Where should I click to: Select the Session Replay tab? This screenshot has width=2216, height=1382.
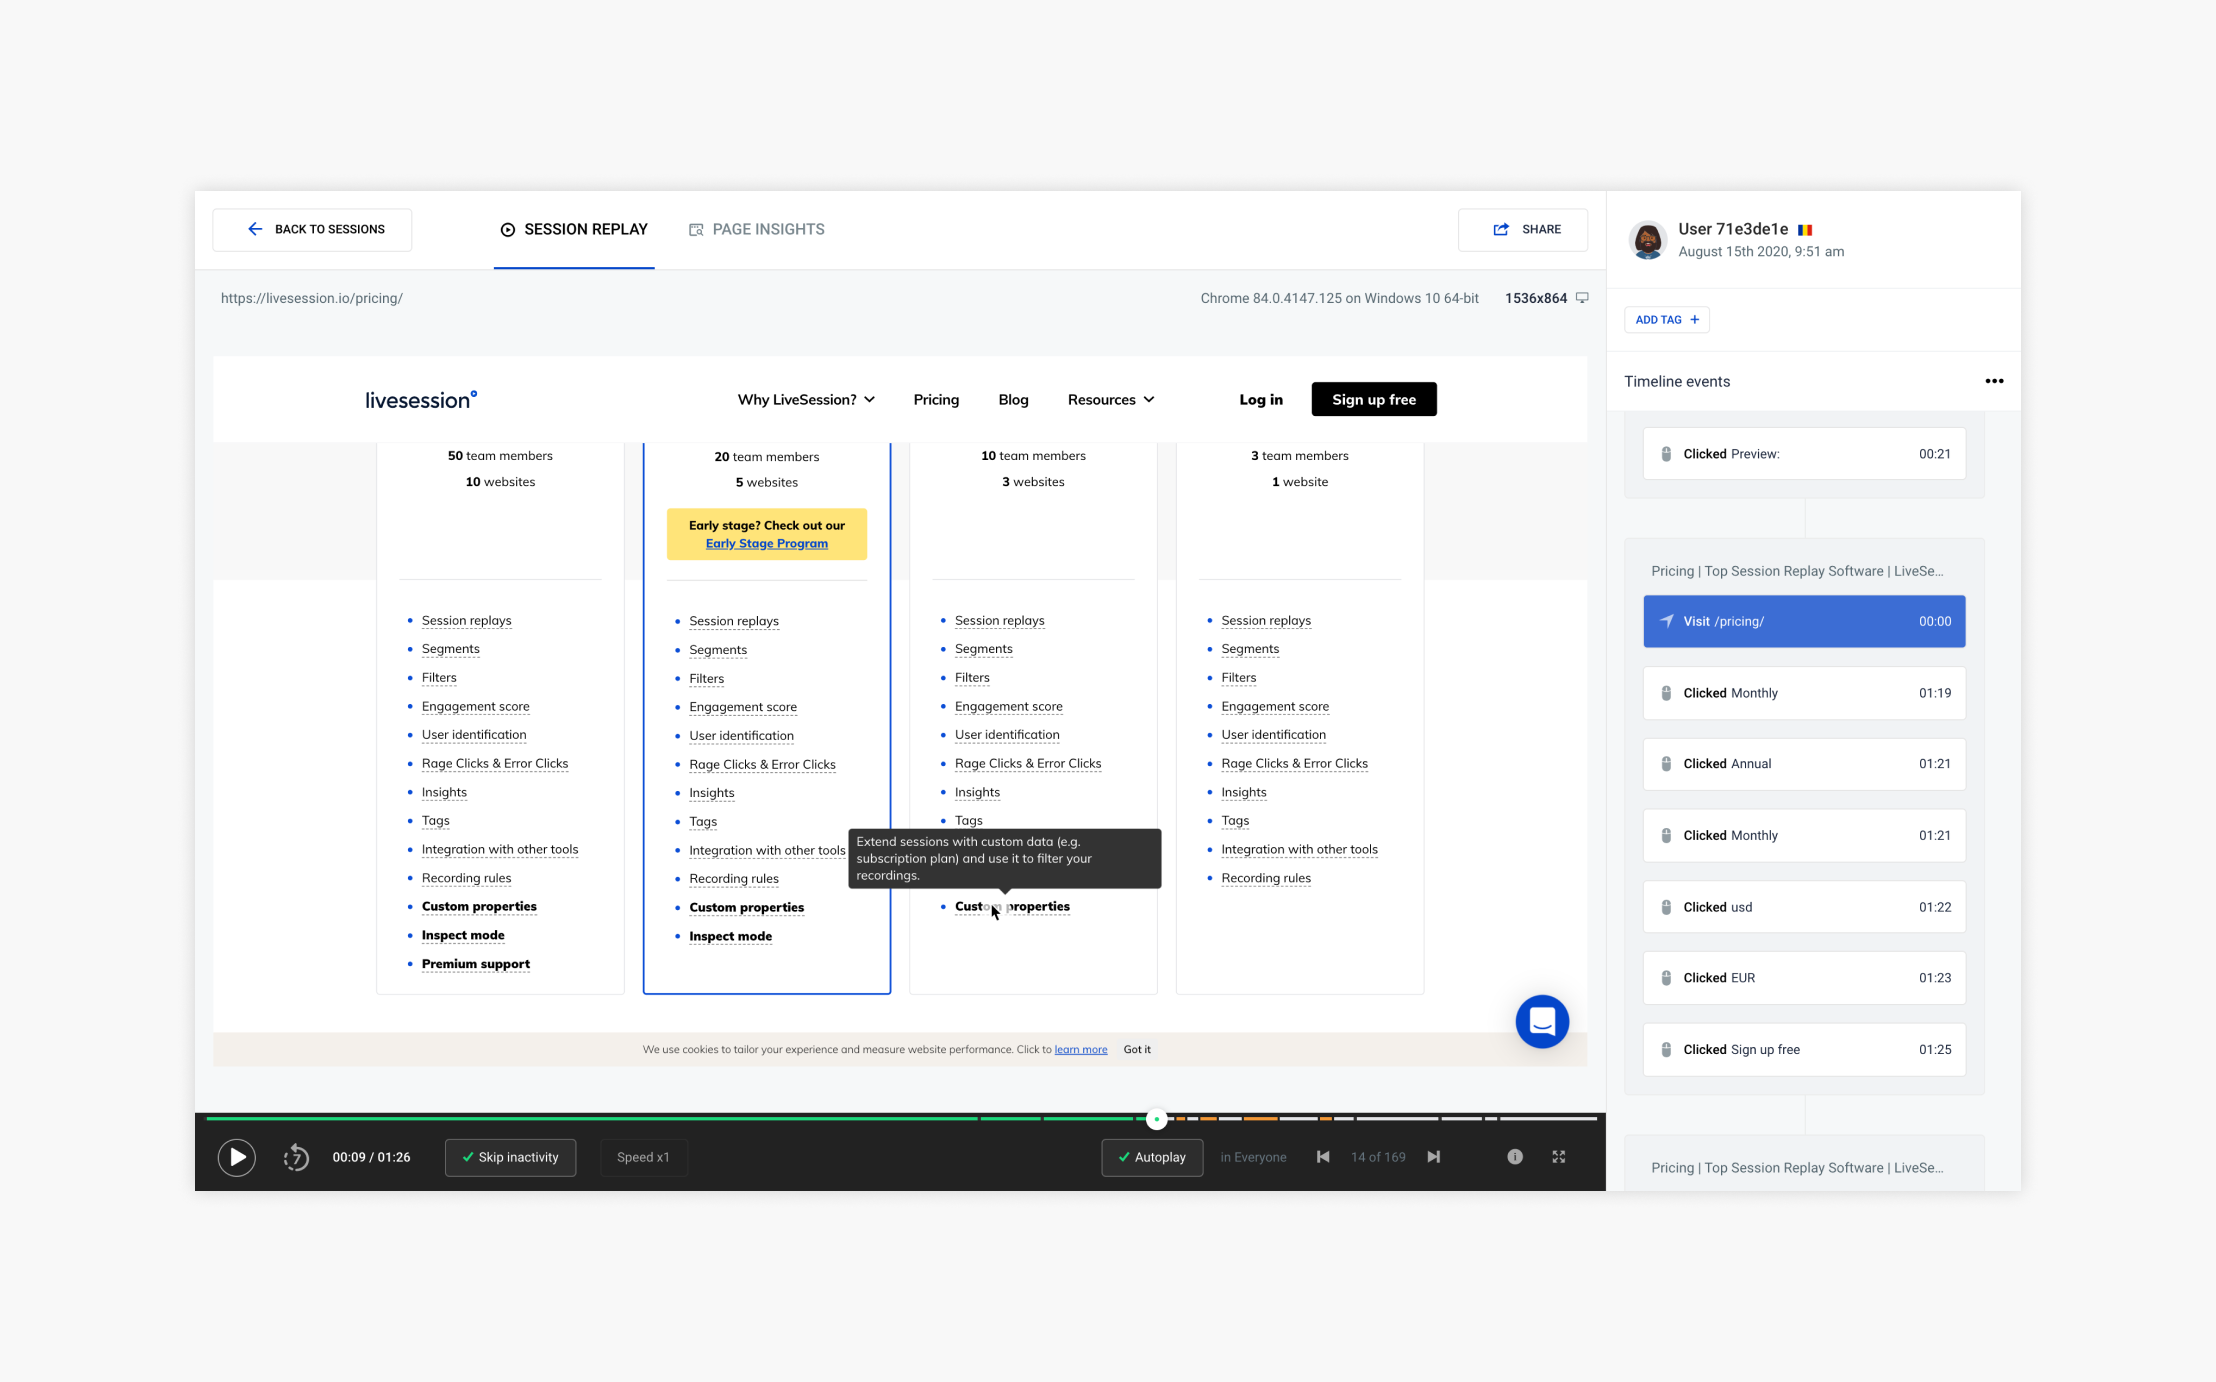coord(573,229)
